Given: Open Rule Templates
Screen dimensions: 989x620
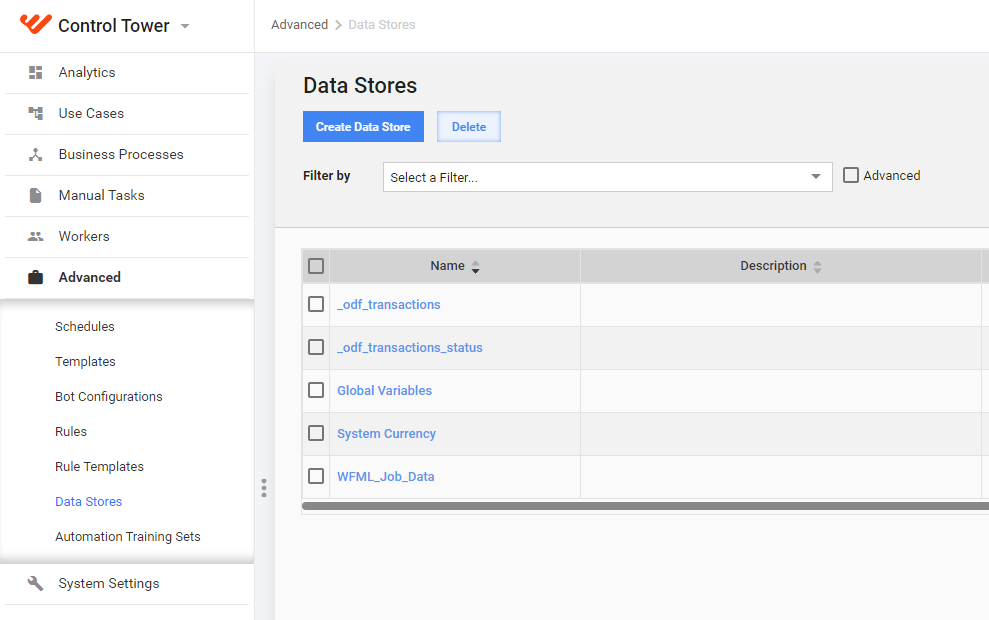Looking at the screenshot, I should click(x=99, y=467).
